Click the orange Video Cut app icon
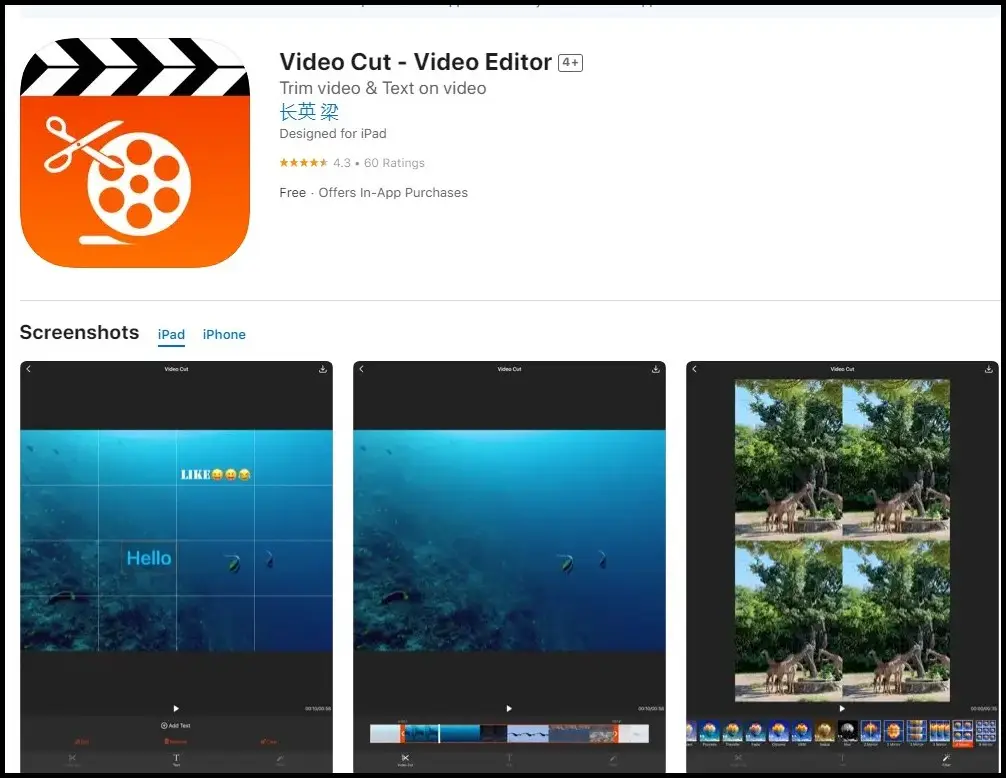Screen dimensions: 1006x778 135,153
